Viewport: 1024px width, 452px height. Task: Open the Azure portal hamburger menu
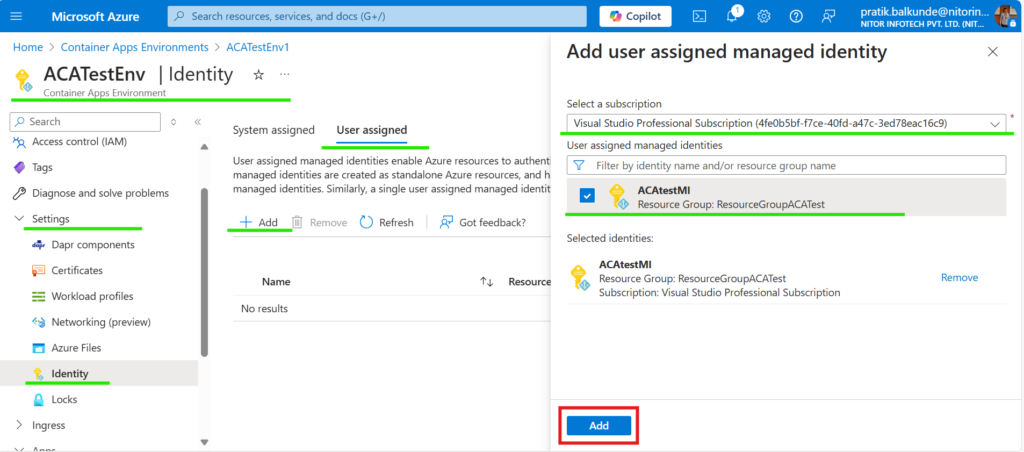pos(16,16)
